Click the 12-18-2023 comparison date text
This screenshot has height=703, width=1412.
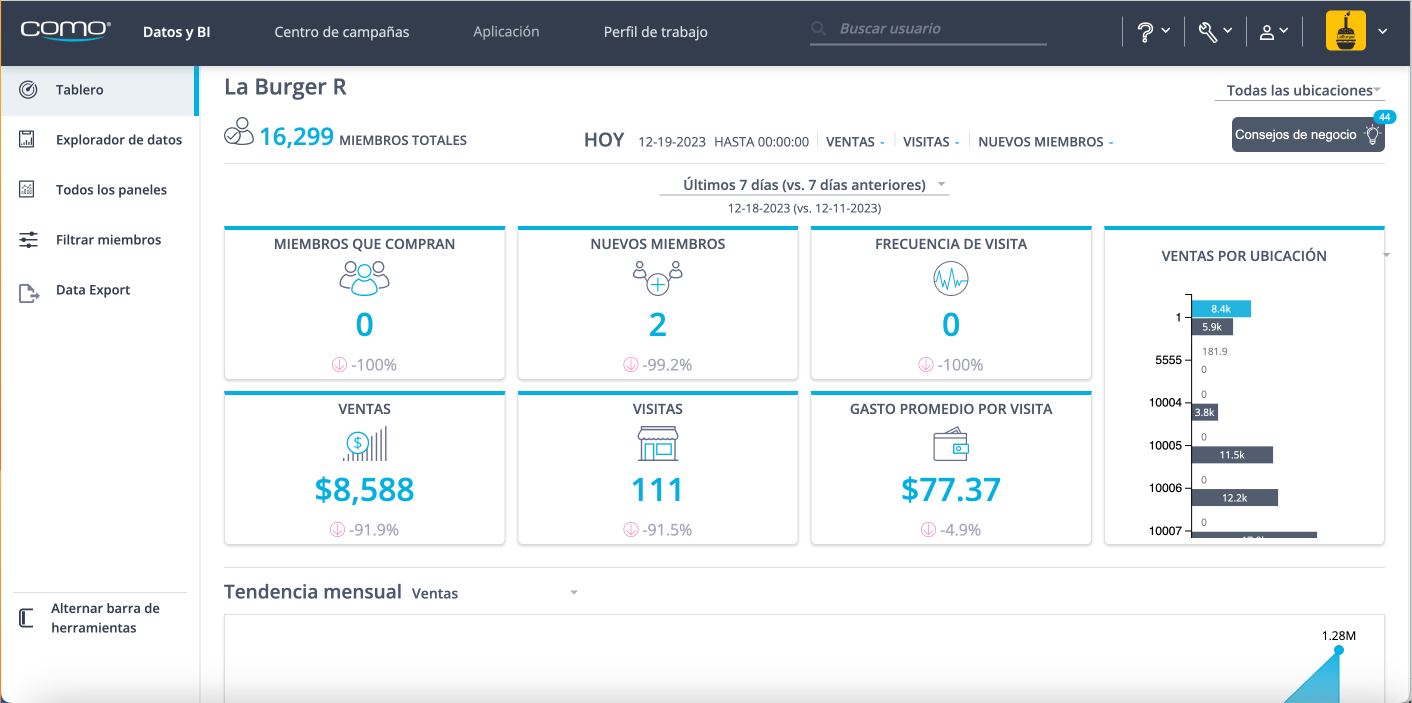(804, 208)
